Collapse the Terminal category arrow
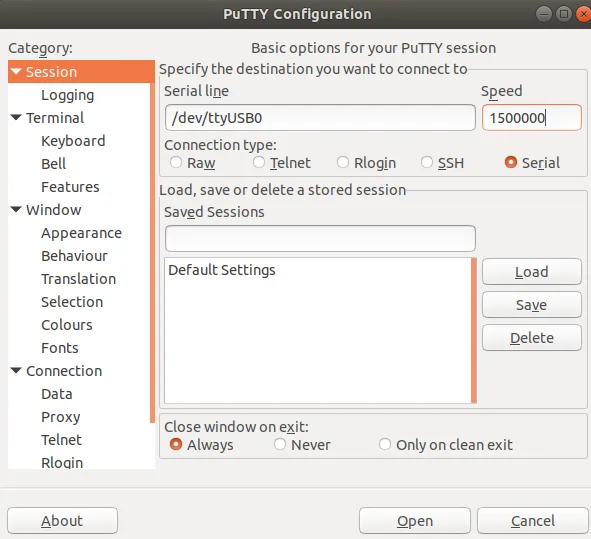Viewport: 591px width, 539px height. [x=16, y=118]
